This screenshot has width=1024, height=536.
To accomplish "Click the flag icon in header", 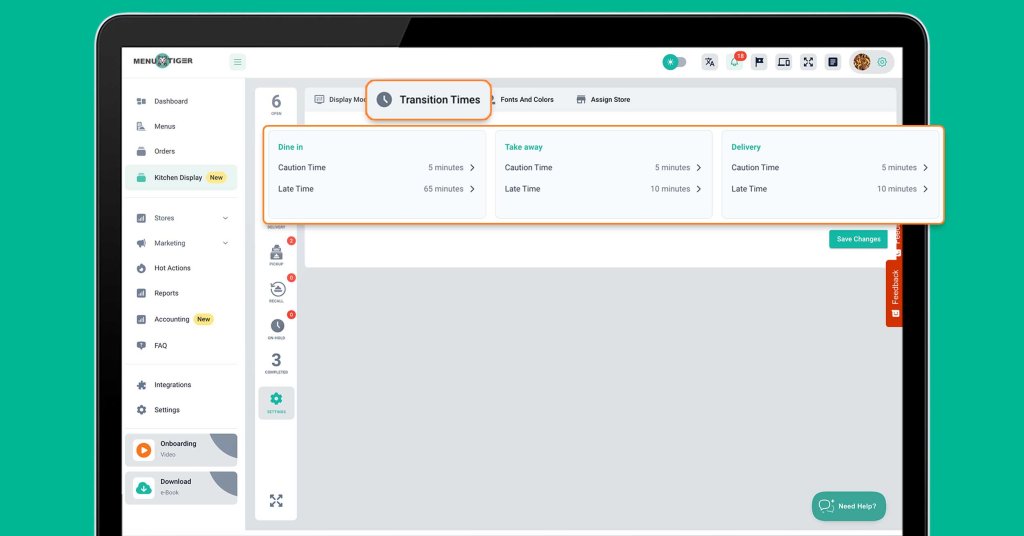I will (x=759, y=62).
